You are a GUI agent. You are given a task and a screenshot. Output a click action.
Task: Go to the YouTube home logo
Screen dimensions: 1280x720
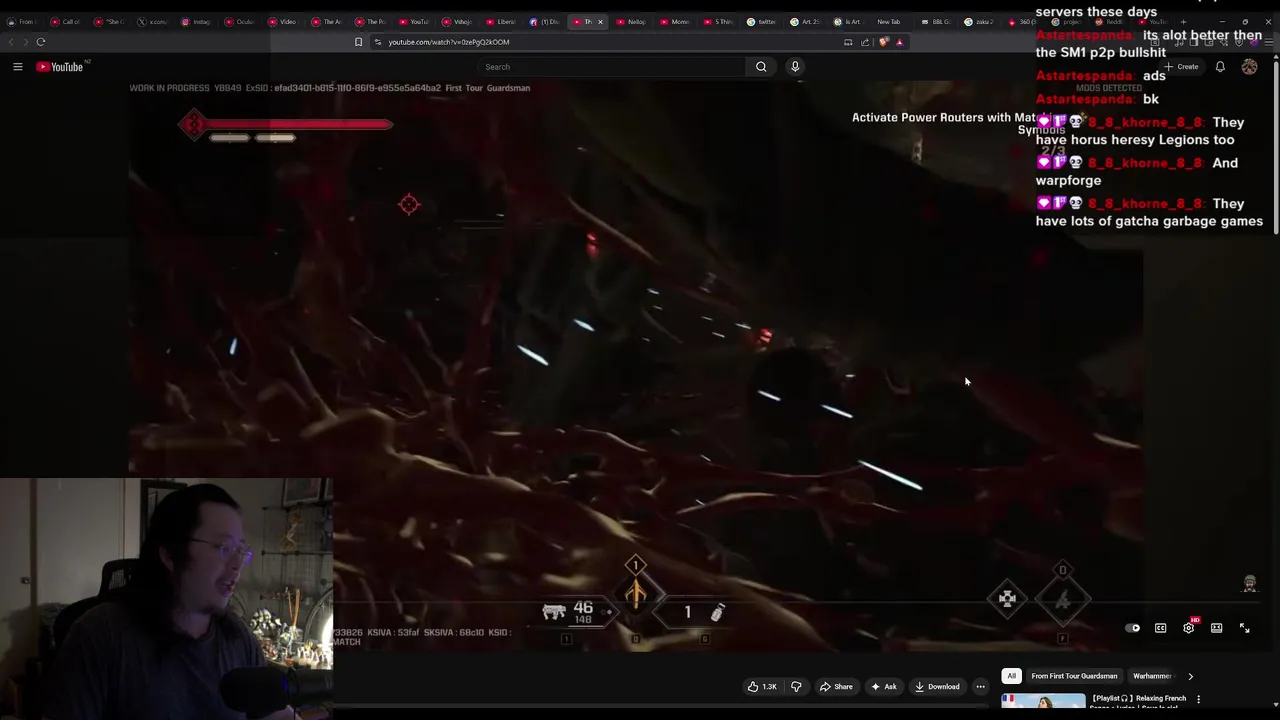[60, 67]
